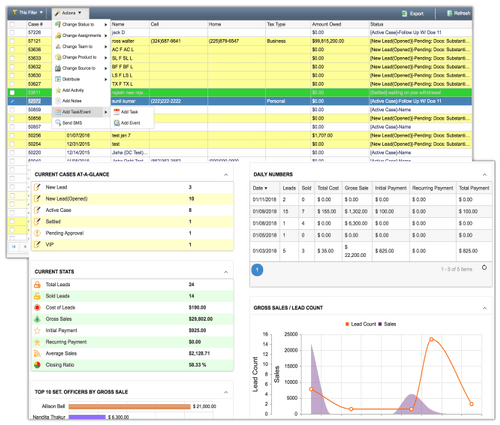
Task: Toggle the select-all checkbox in header
Action: [12, 24]
